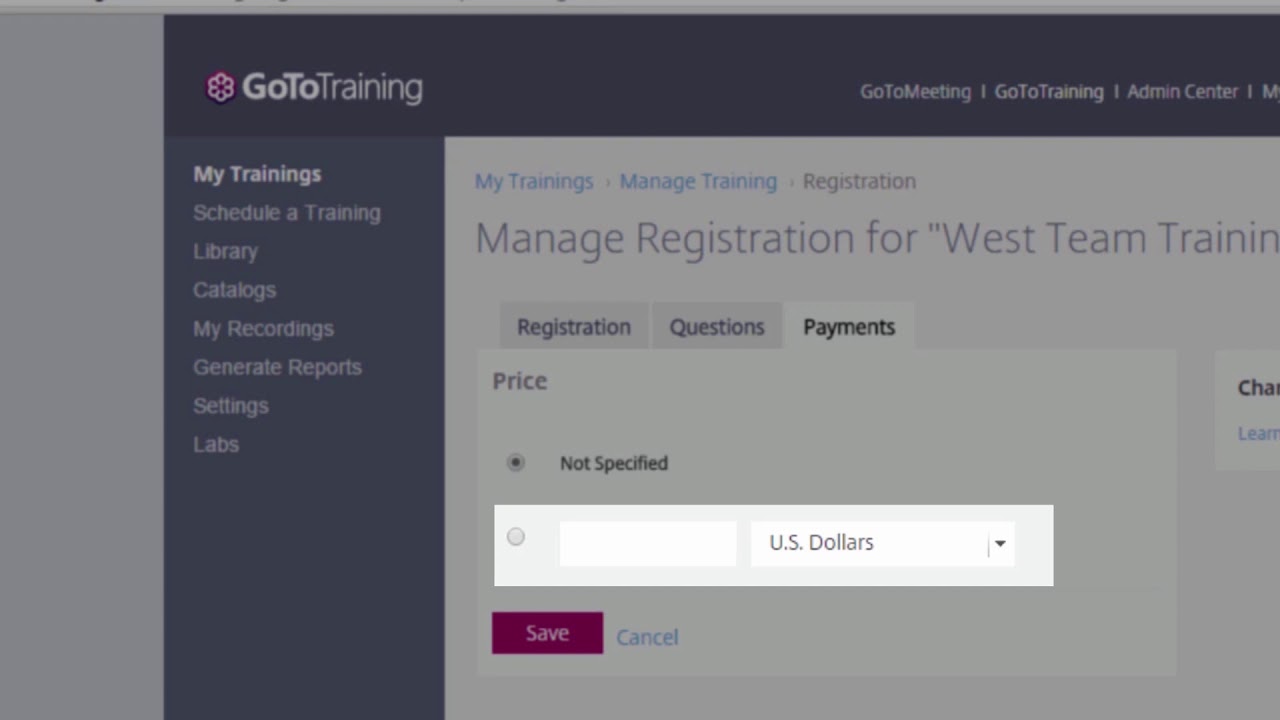Viewport: 1280px width, 720px height.
Task: Switch to Questions tab
Action: [x=717, y=327]
